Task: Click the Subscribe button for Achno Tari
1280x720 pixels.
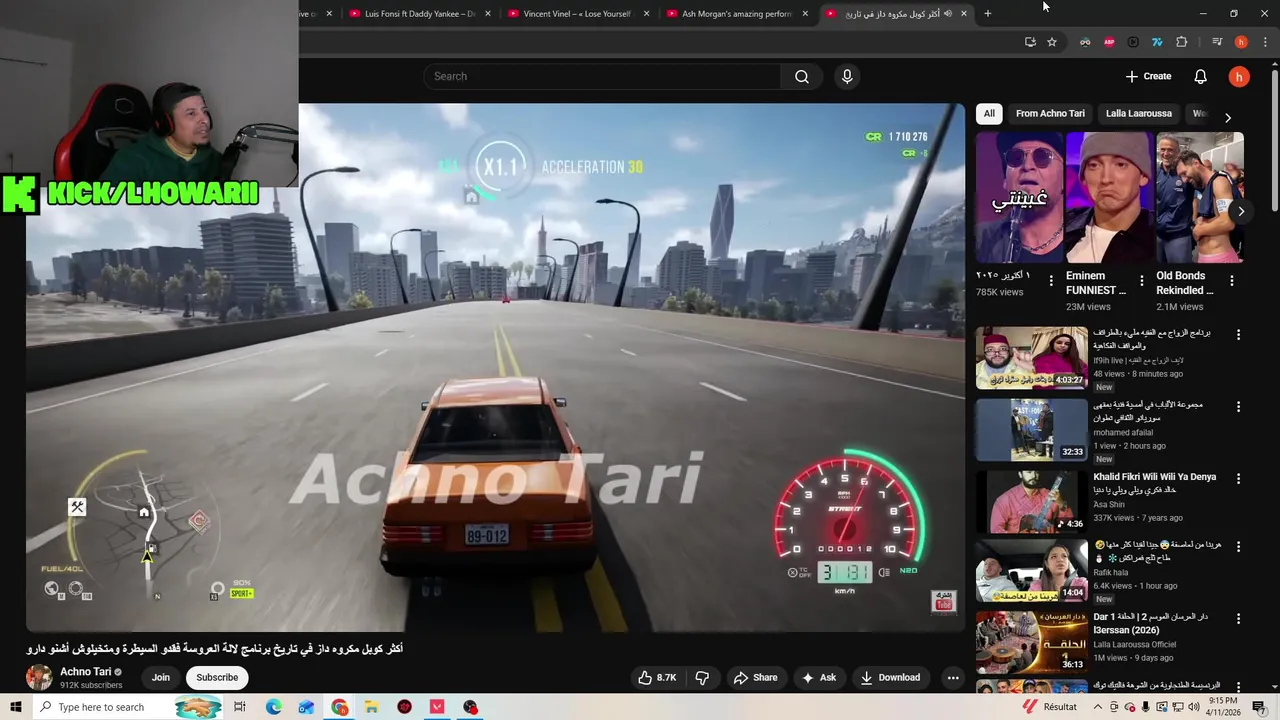Action: click(217, 677)
